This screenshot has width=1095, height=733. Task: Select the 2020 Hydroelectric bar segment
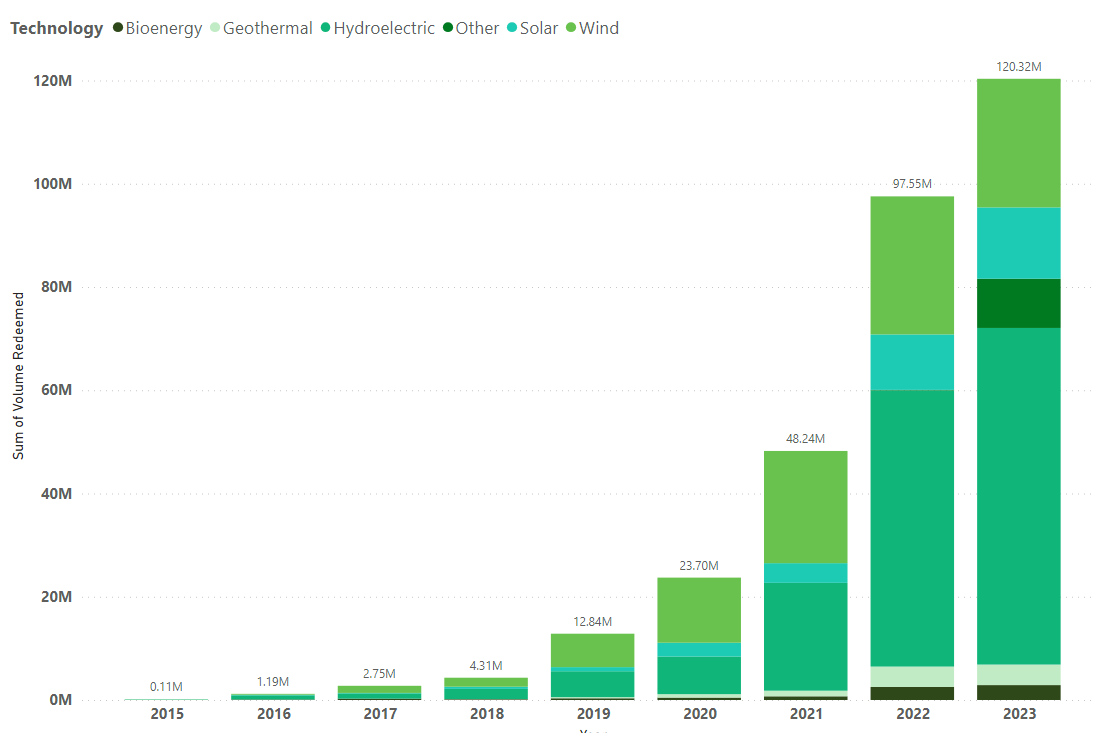[699, 675]
